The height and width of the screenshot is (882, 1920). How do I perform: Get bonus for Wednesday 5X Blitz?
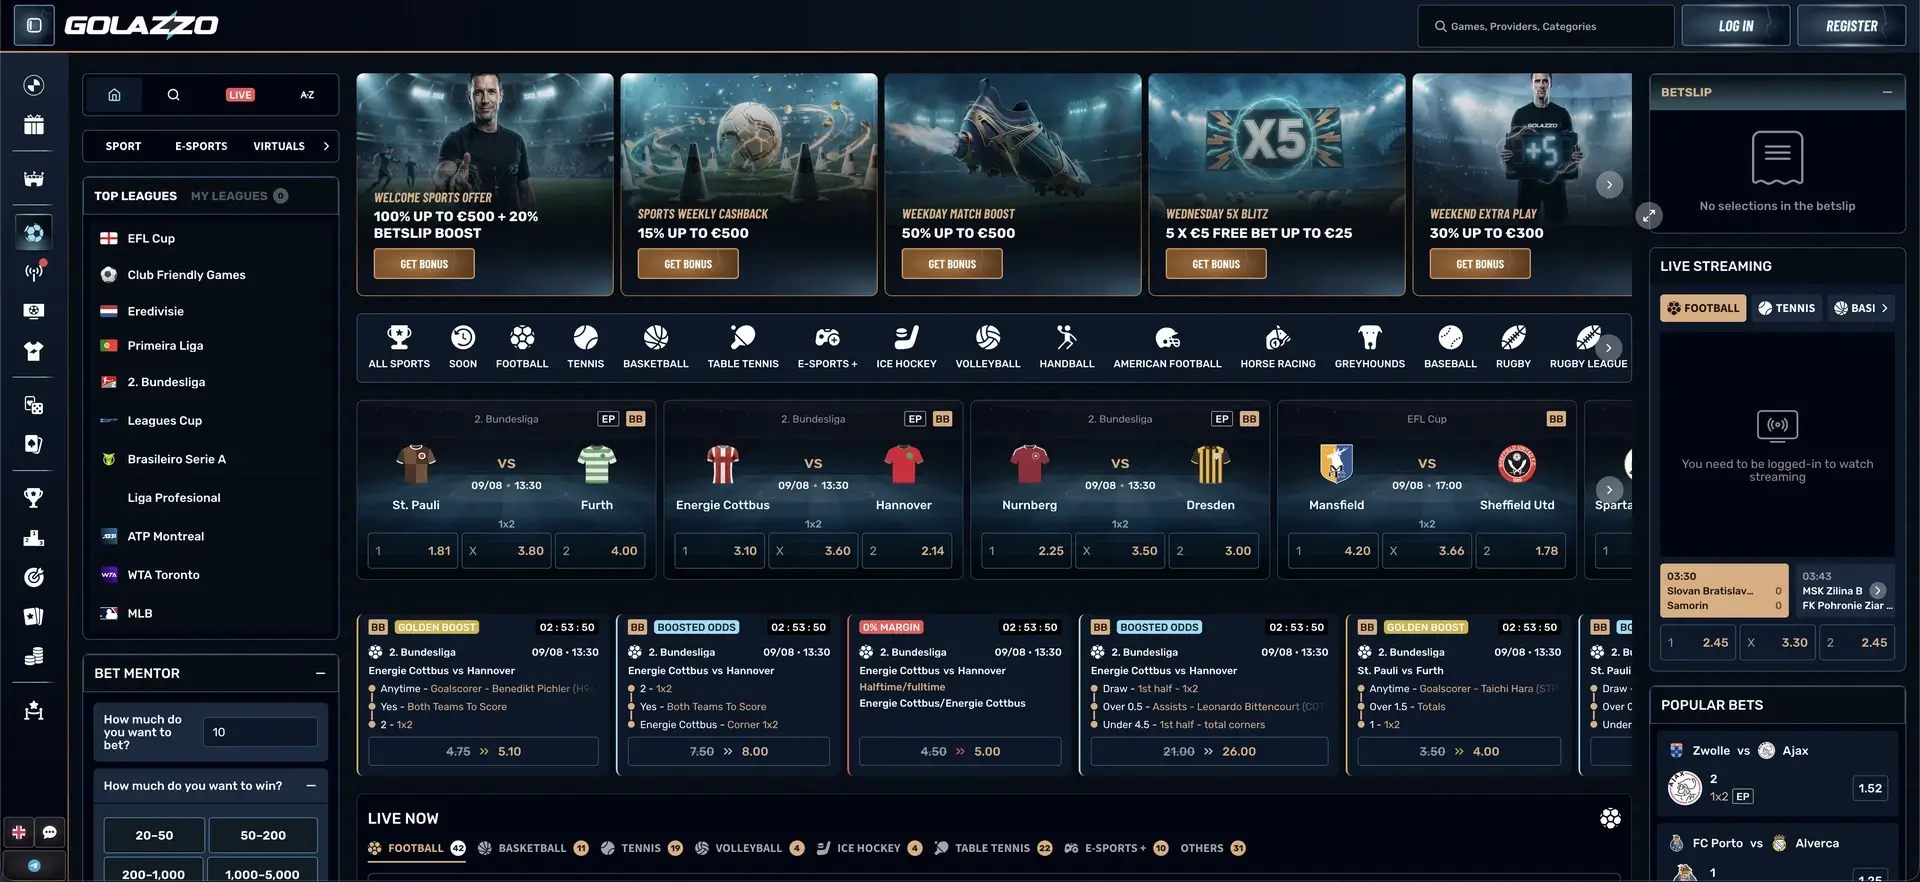click(x=1216, y=264)
